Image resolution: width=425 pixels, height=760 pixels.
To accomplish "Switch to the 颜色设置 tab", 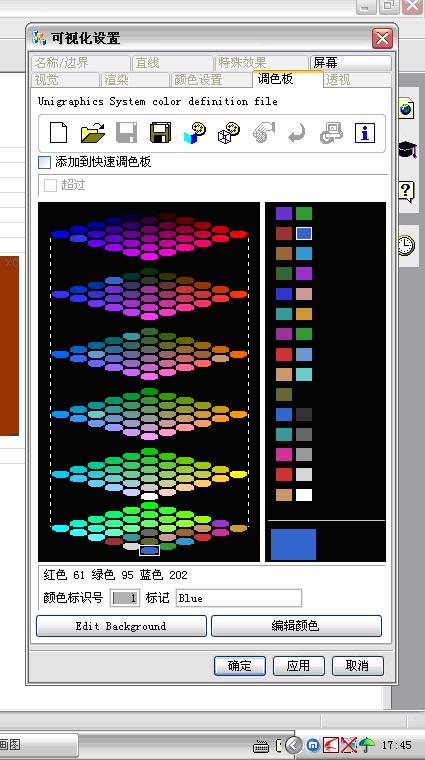I will [x=211, y=80].
